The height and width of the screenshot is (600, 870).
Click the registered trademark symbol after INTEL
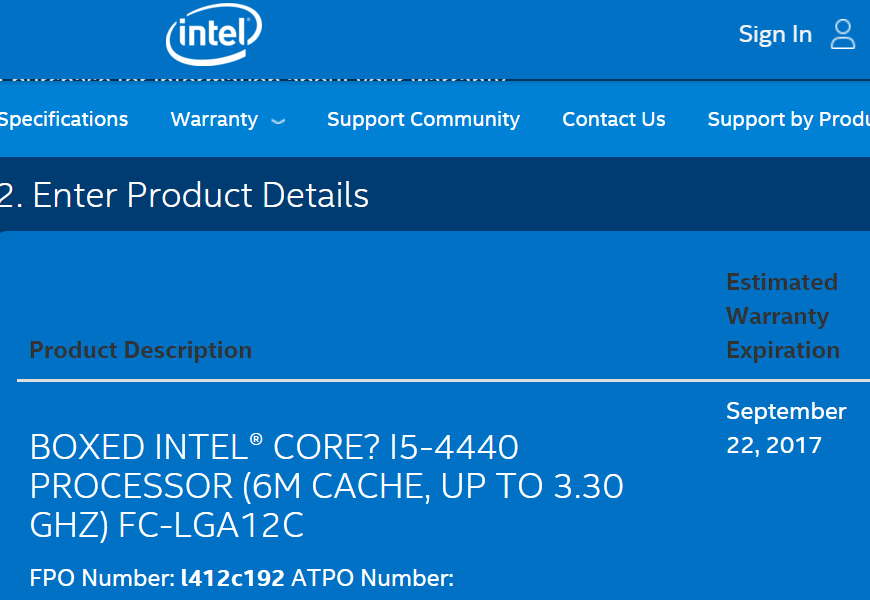[x=256, y=438]
